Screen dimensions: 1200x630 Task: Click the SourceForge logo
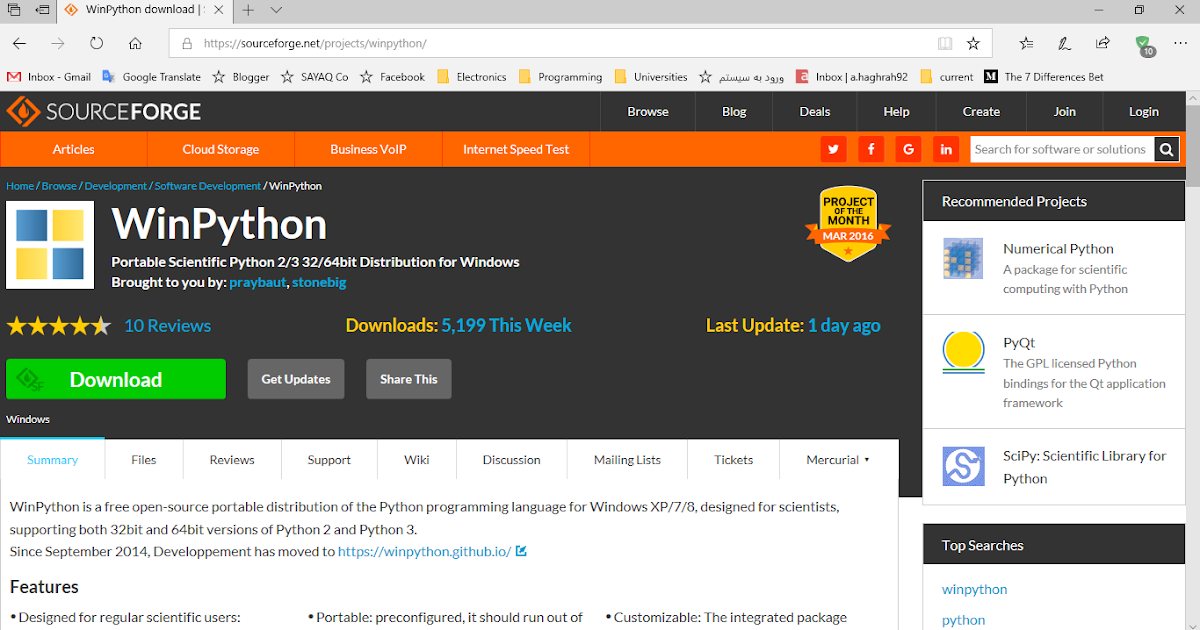tap(104, 111)
